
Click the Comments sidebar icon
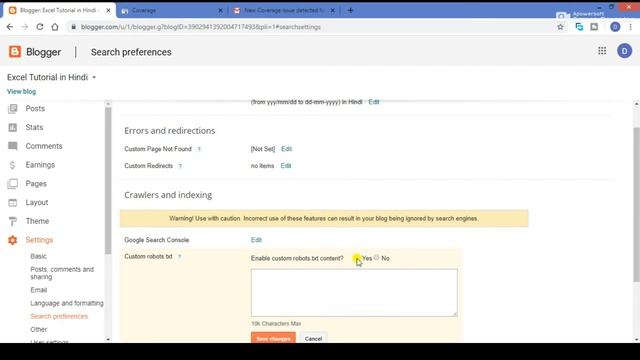[x=13, y=146]
